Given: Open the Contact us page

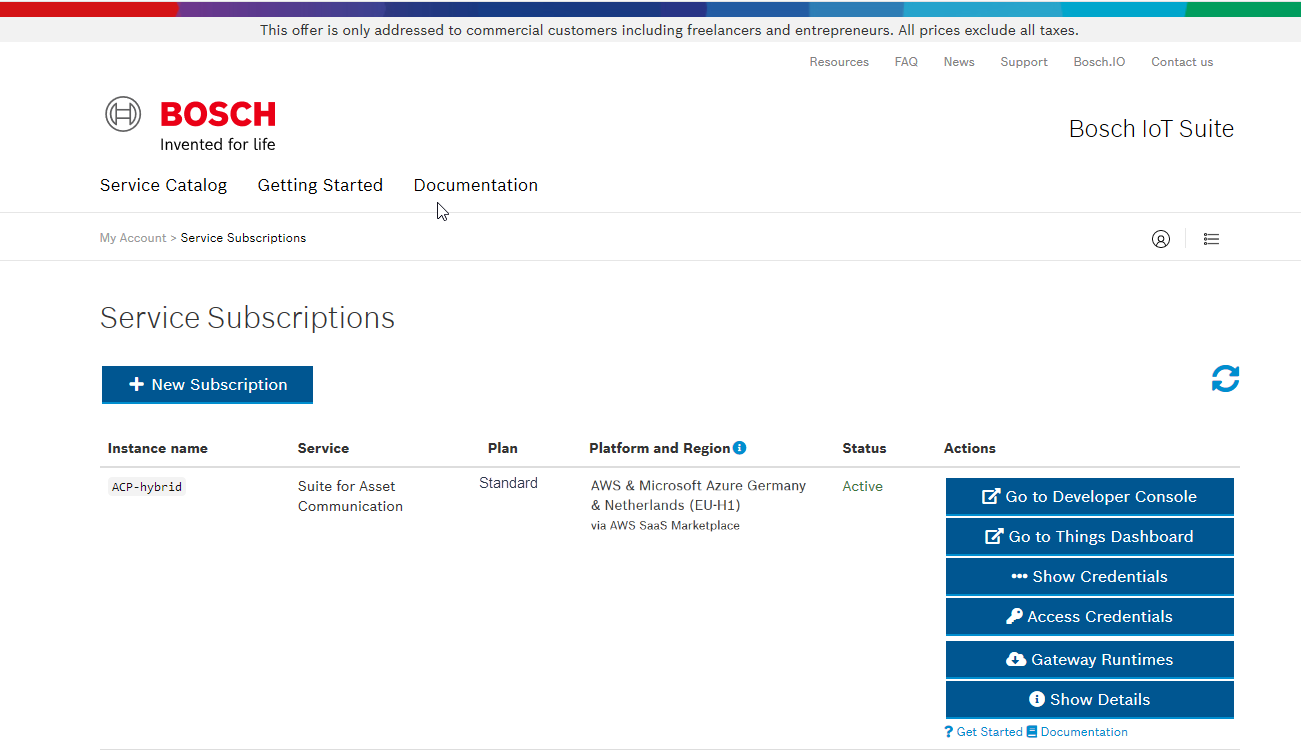Looking at the screenshot, I should coord(1182,62).
